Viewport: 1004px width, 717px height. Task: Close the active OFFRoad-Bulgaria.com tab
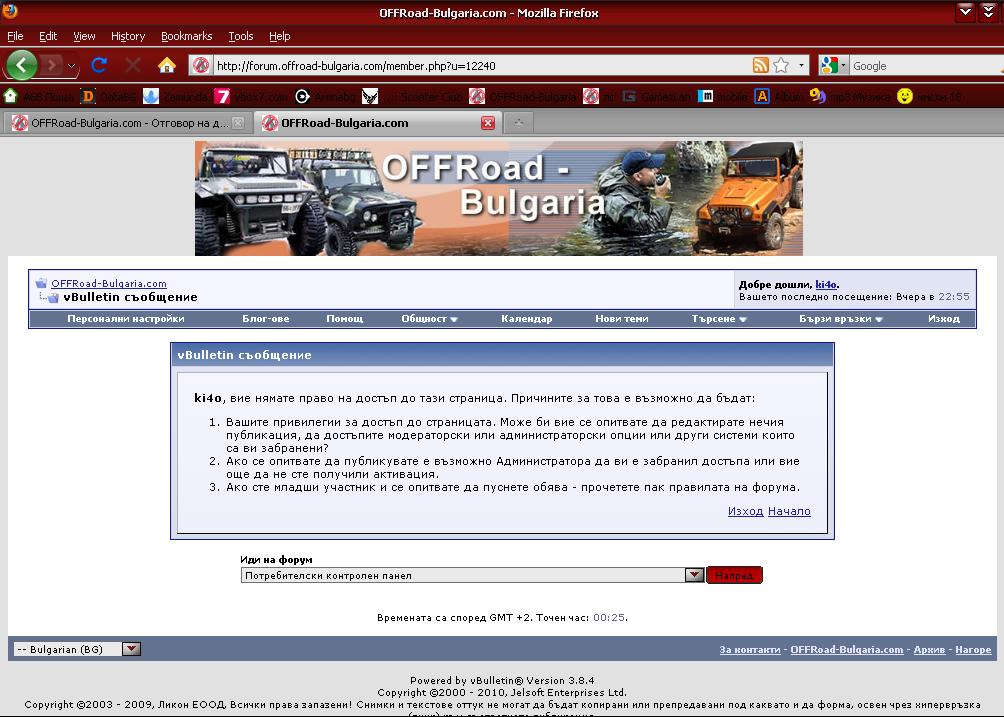tap(488, 123)
